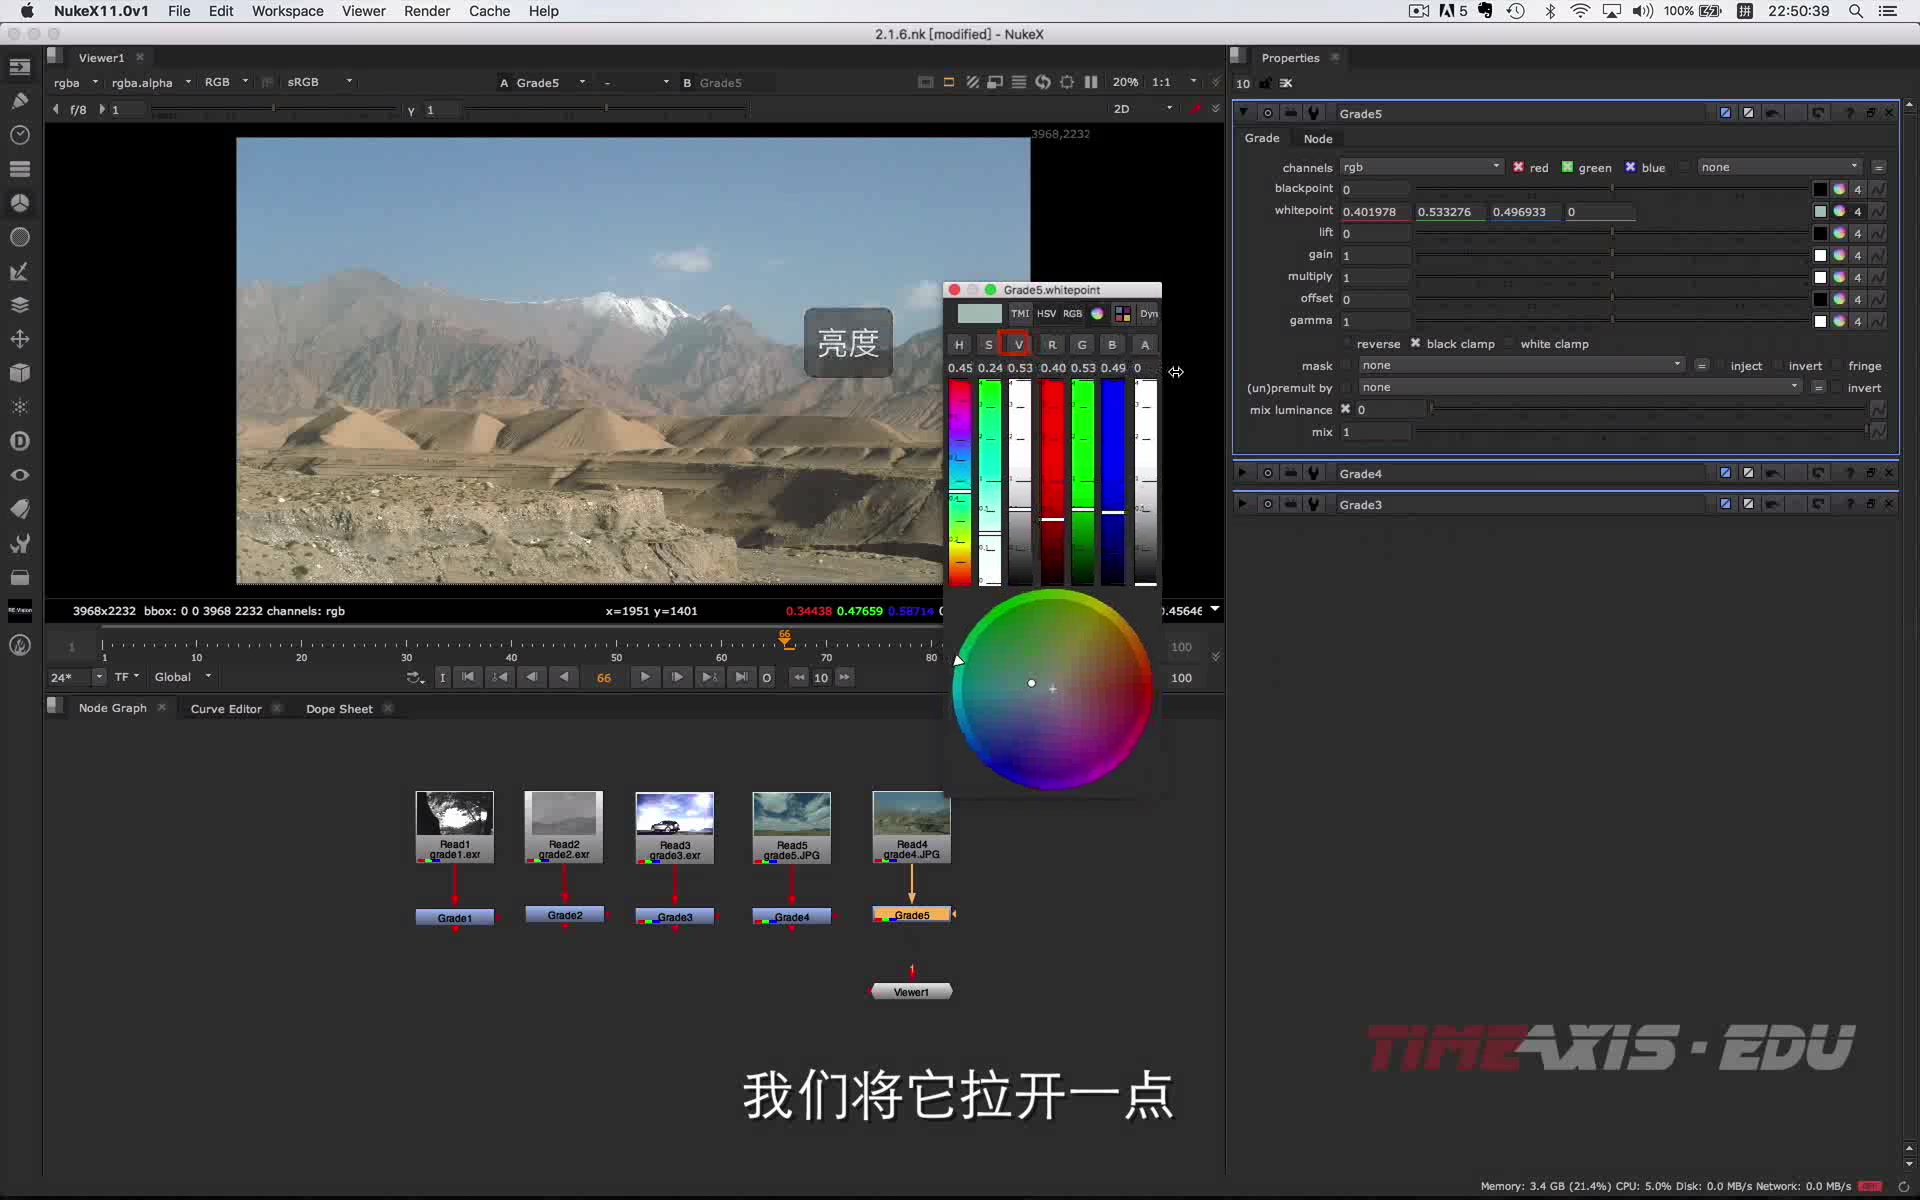Open the 2D view mode dropdown
Screen dimensions: 1920x1200
pyautogui.click(x=1142, y=109)
